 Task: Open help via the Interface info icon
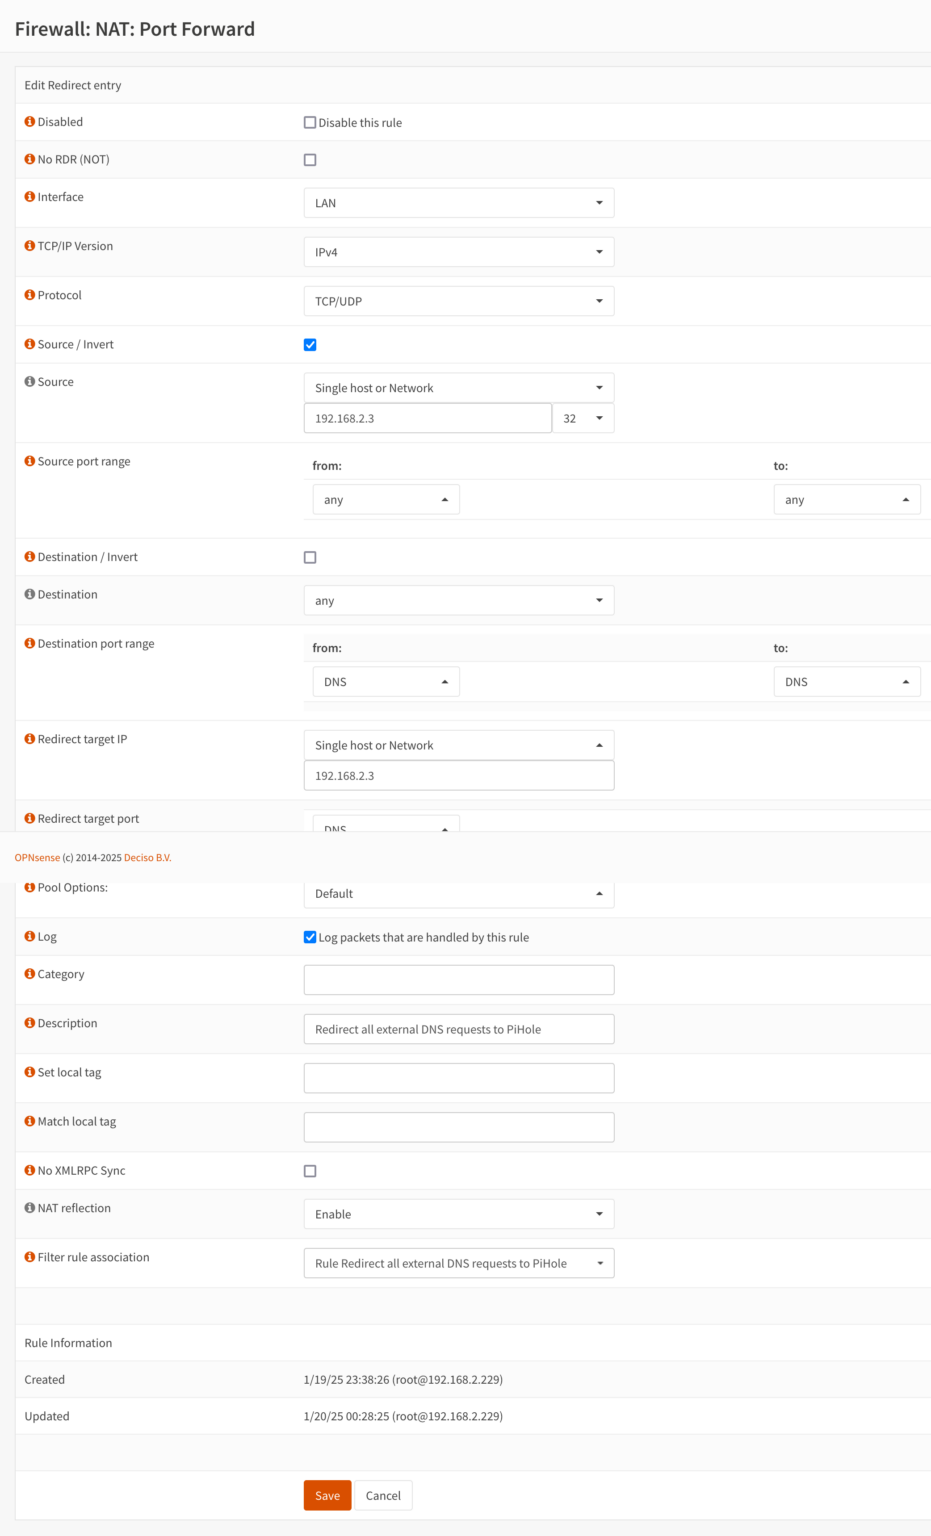[29, 197]
